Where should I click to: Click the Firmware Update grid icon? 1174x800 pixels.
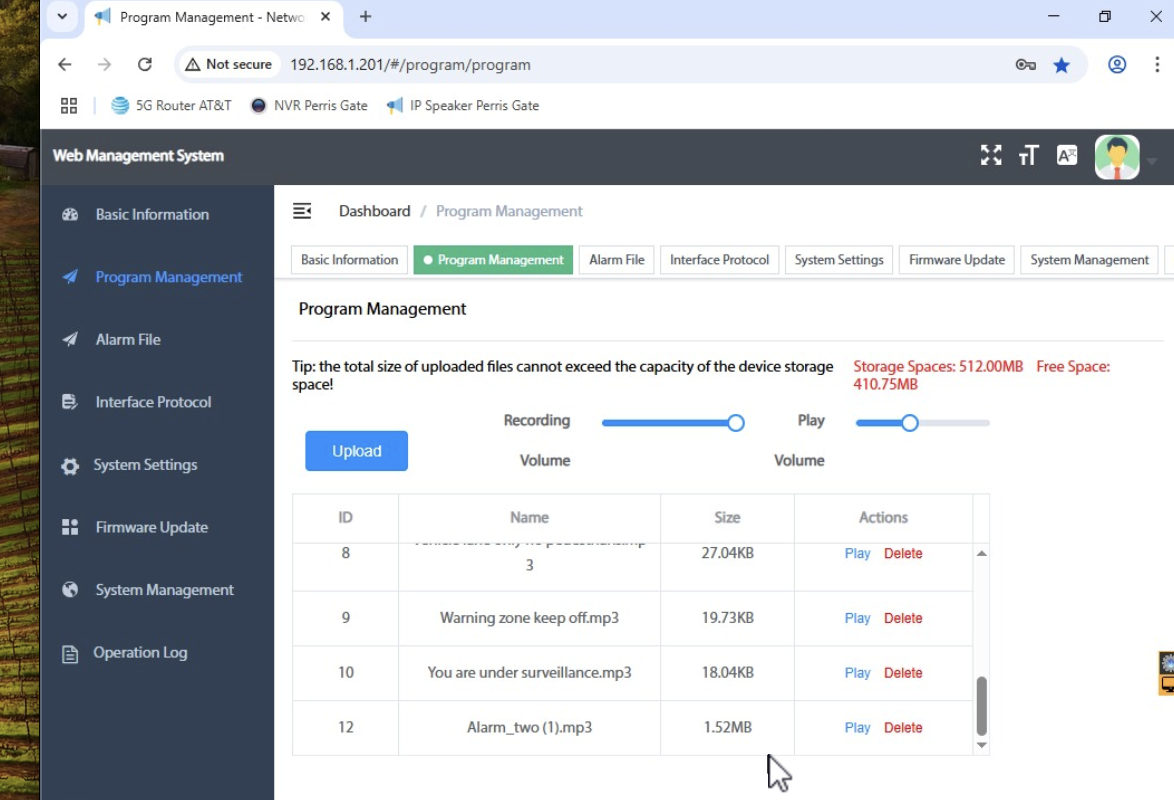[x=70, y=527]
